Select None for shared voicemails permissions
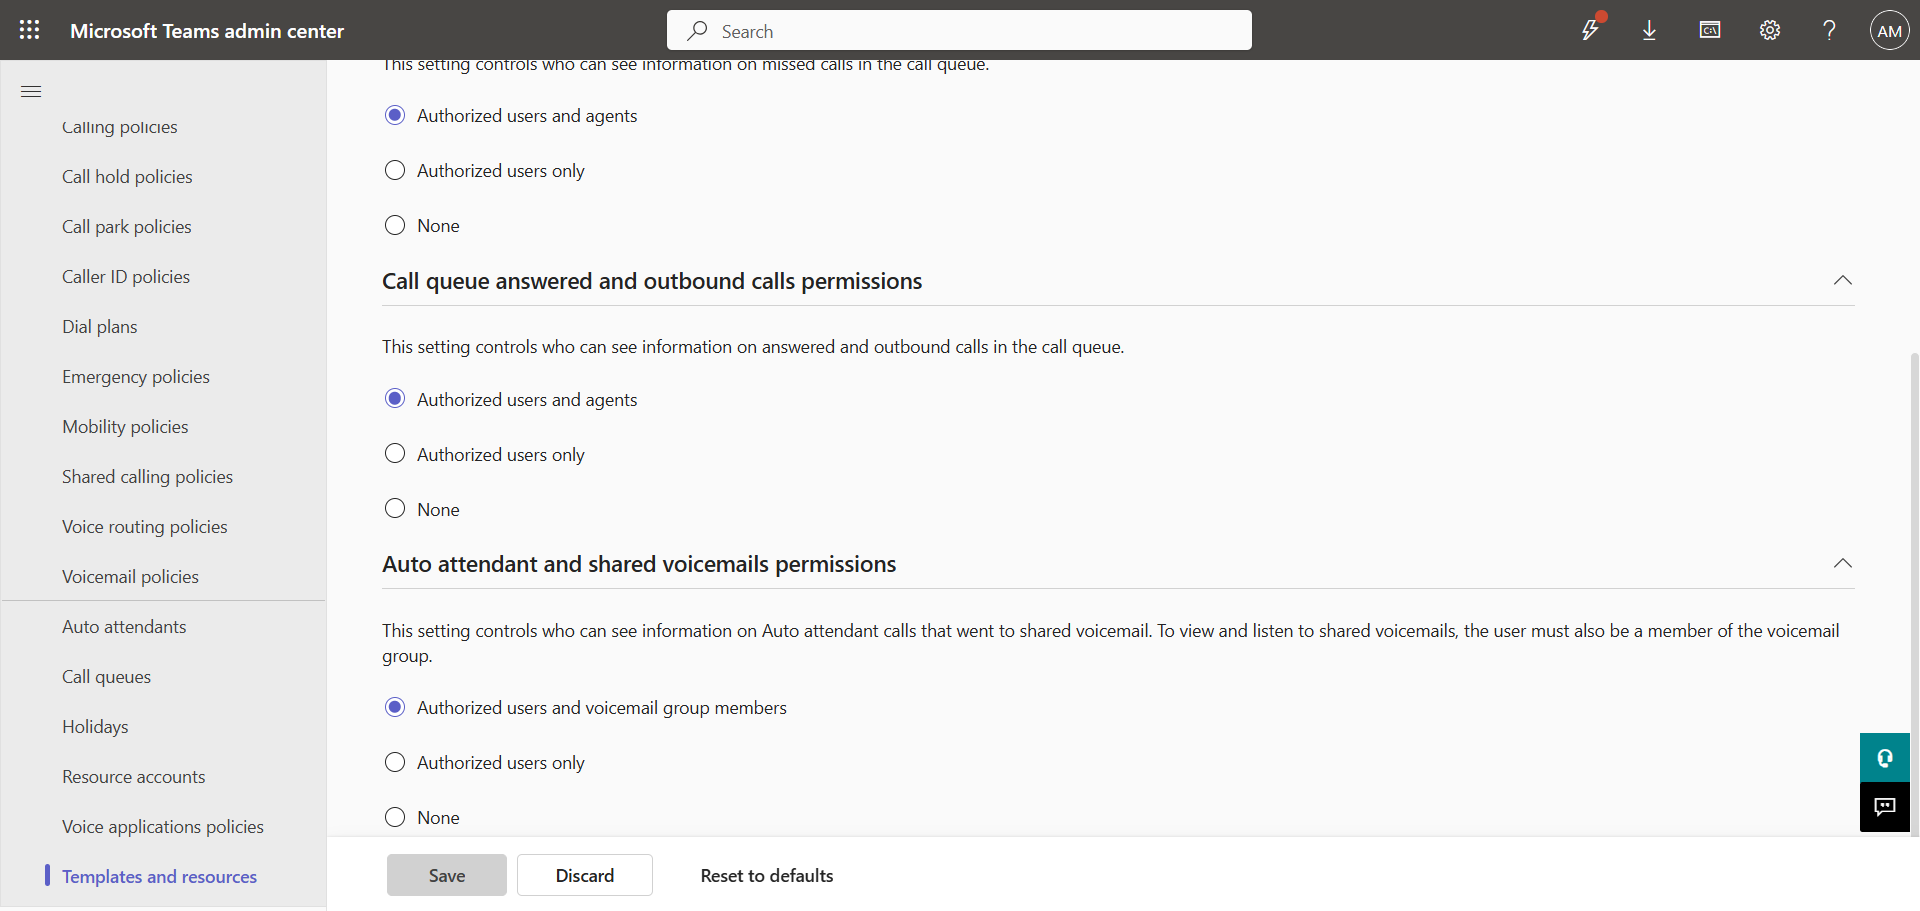Image resolution: width=1920 pixels, height=911 pixels. click(395, 817)
